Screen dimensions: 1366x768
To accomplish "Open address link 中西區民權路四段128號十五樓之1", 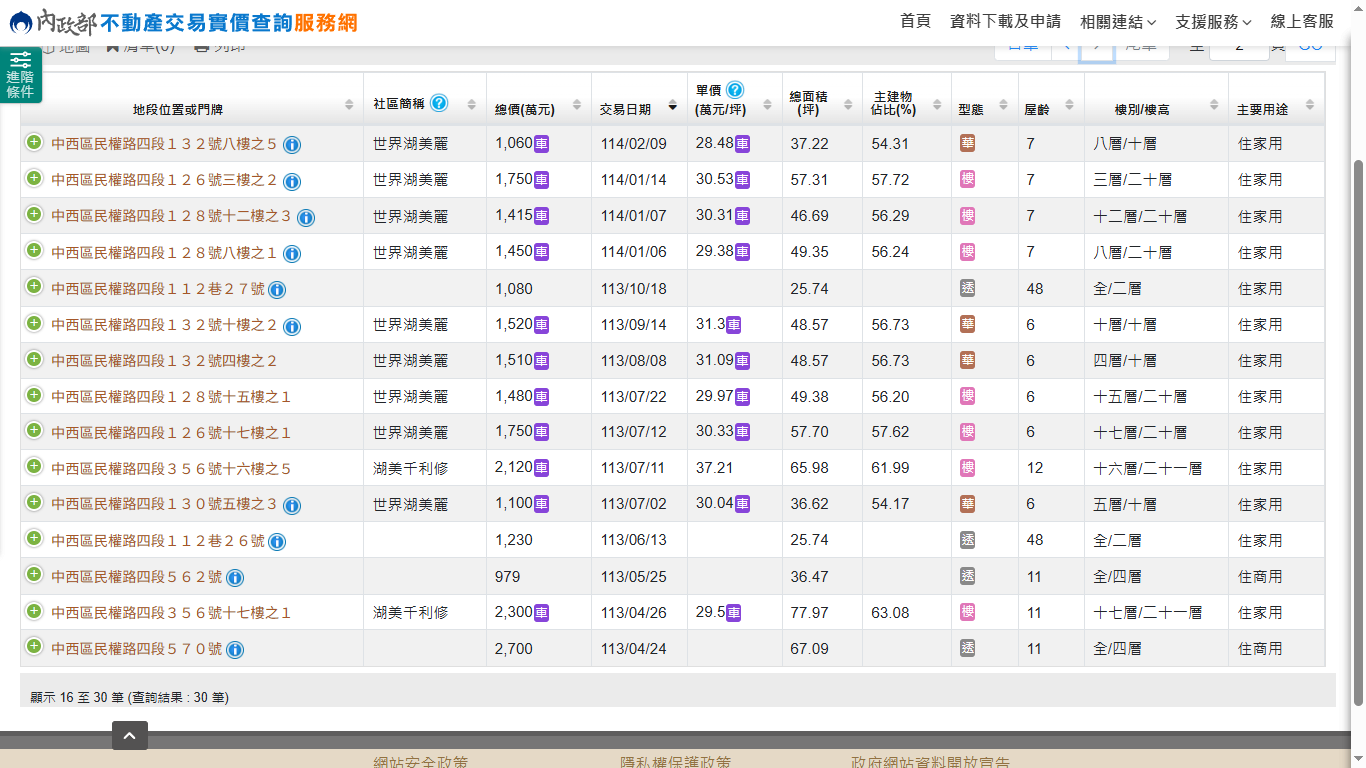I will (171, 397).
